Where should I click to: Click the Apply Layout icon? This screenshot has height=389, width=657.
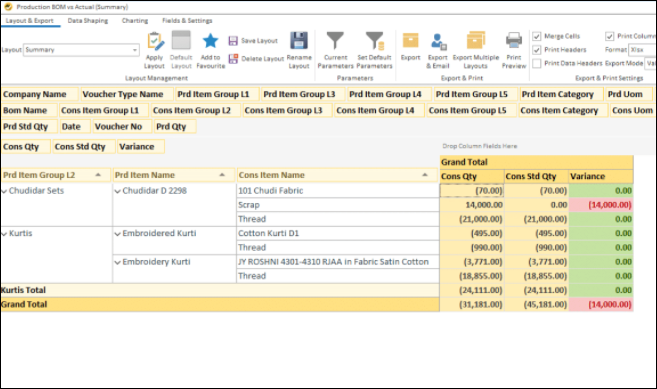pos(155,41)
